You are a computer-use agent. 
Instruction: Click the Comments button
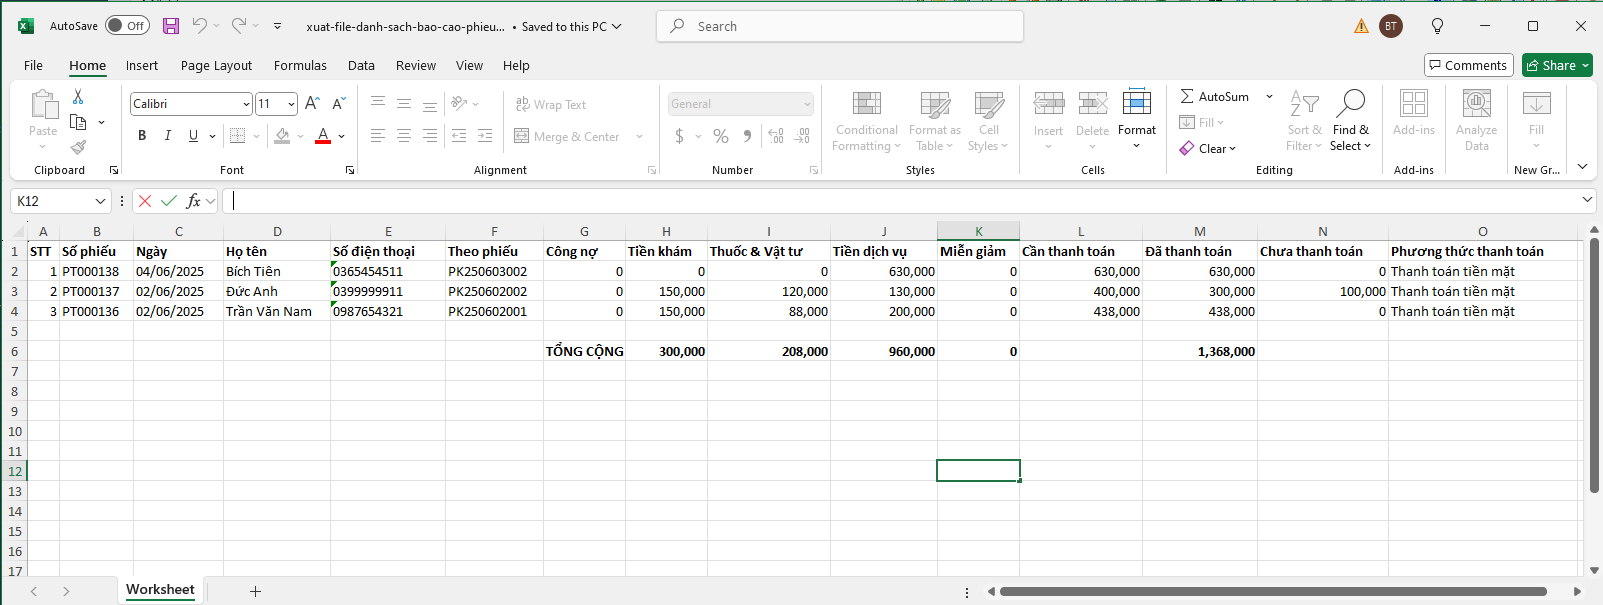click(1468, 65)
